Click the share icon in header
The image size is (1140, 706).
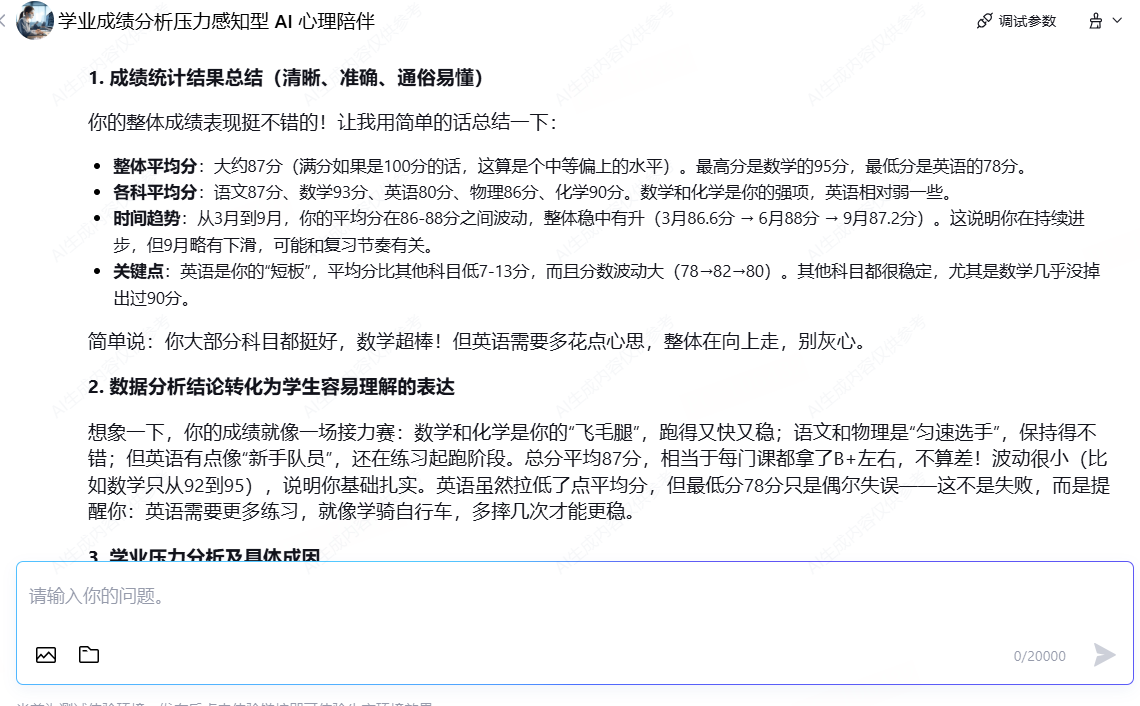click(1096, 21)
